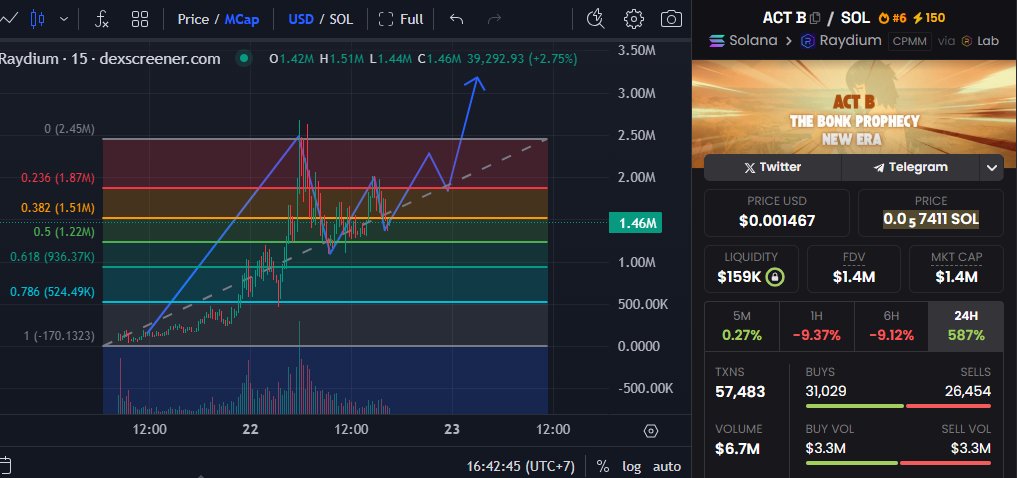Screen dimensions: 1017x478
Task: Copy the ACT B token address
Action: (x=815, y=18)
